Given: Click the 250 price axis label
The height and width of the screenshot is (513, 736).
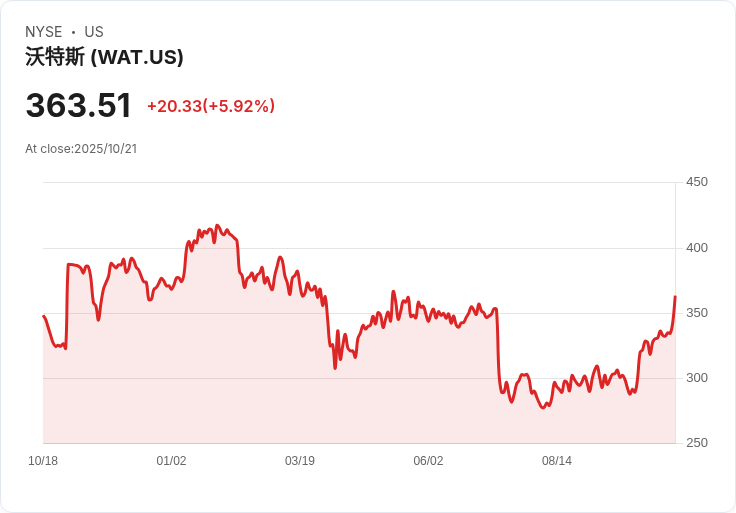Looking at the screenshot, I should coord(697,443).
